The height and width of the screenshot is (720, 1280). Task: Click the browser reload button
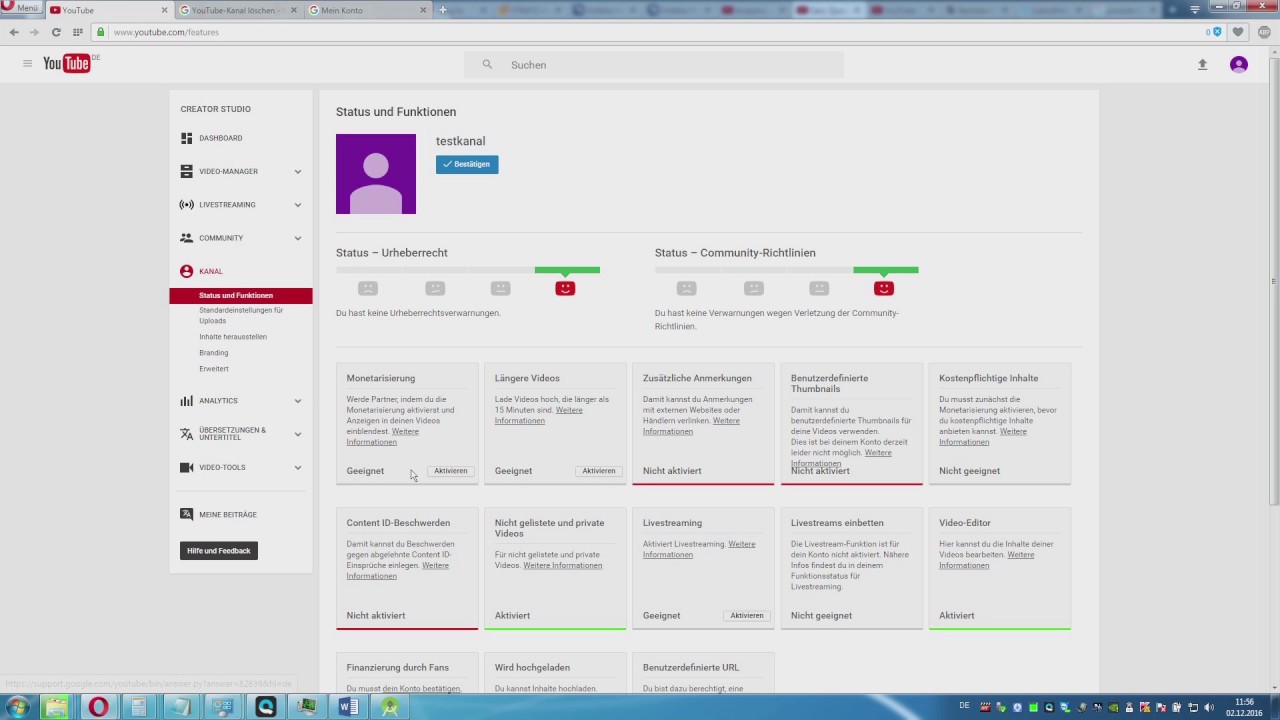[56, 32]
